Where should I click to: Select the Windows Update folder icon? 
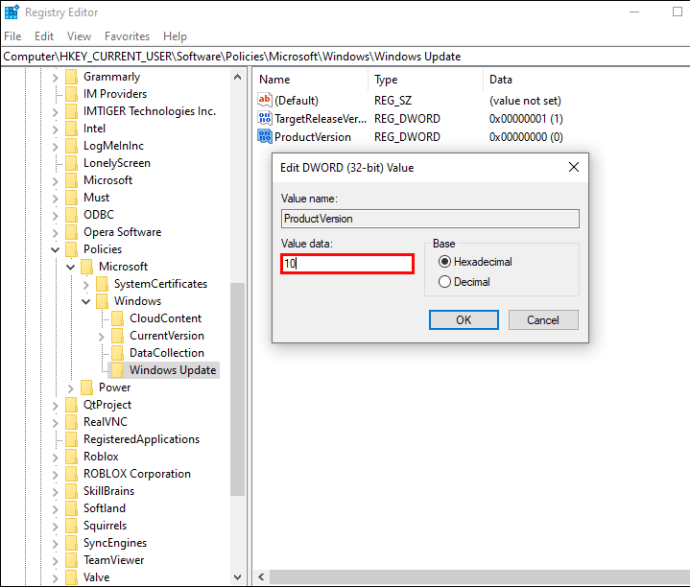[117, 370]
